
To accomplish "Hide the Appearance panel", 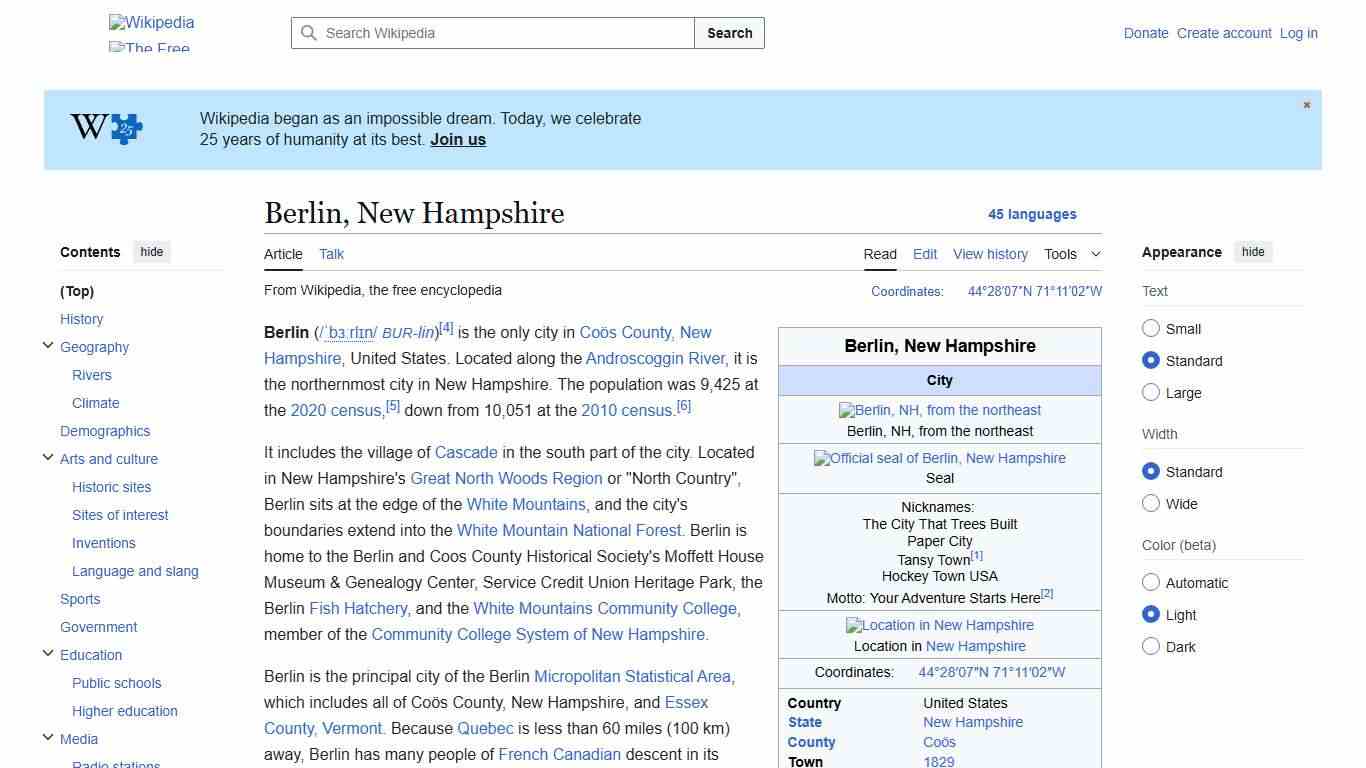I will pos(1253,251).
